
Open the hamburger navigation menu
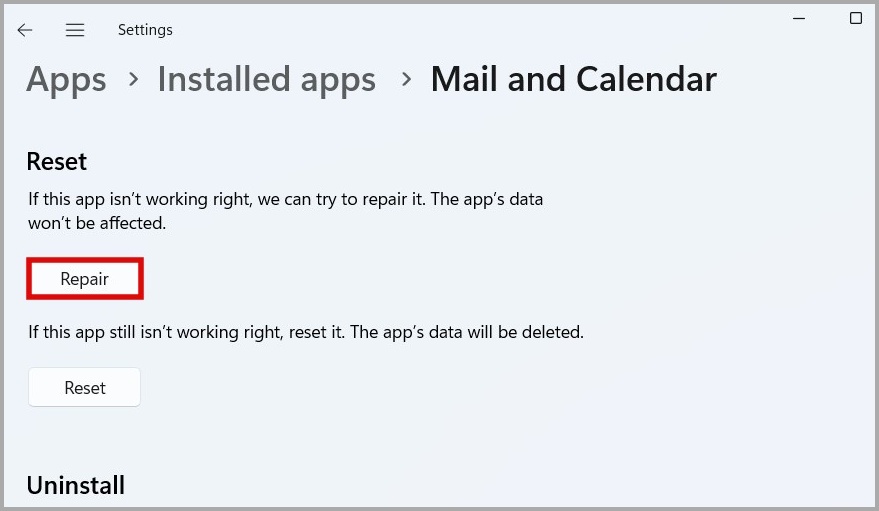point(75,30)
